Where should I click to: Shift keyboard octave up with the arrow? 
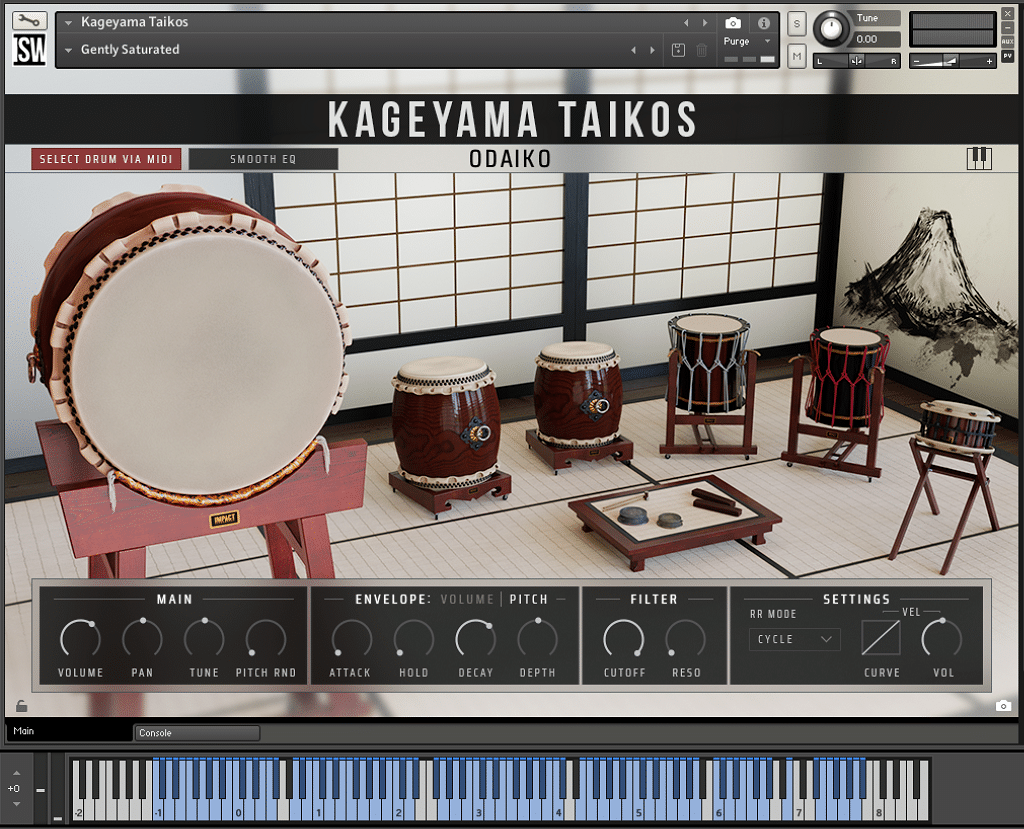16,773
